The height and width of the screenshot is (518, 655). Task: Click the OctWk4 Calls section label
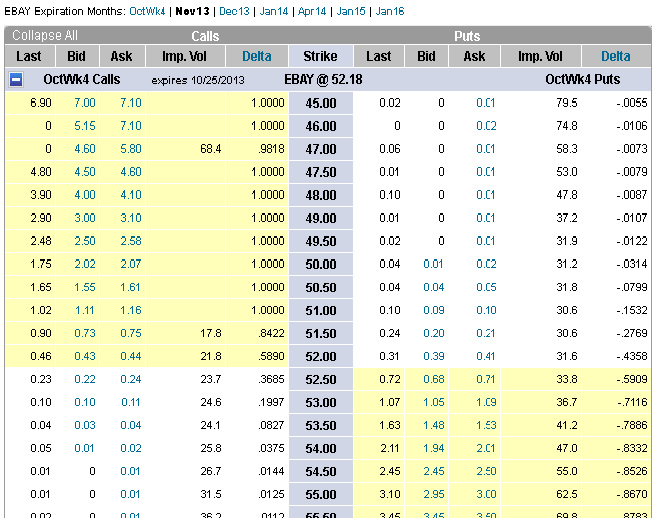(x=81, y=79)
